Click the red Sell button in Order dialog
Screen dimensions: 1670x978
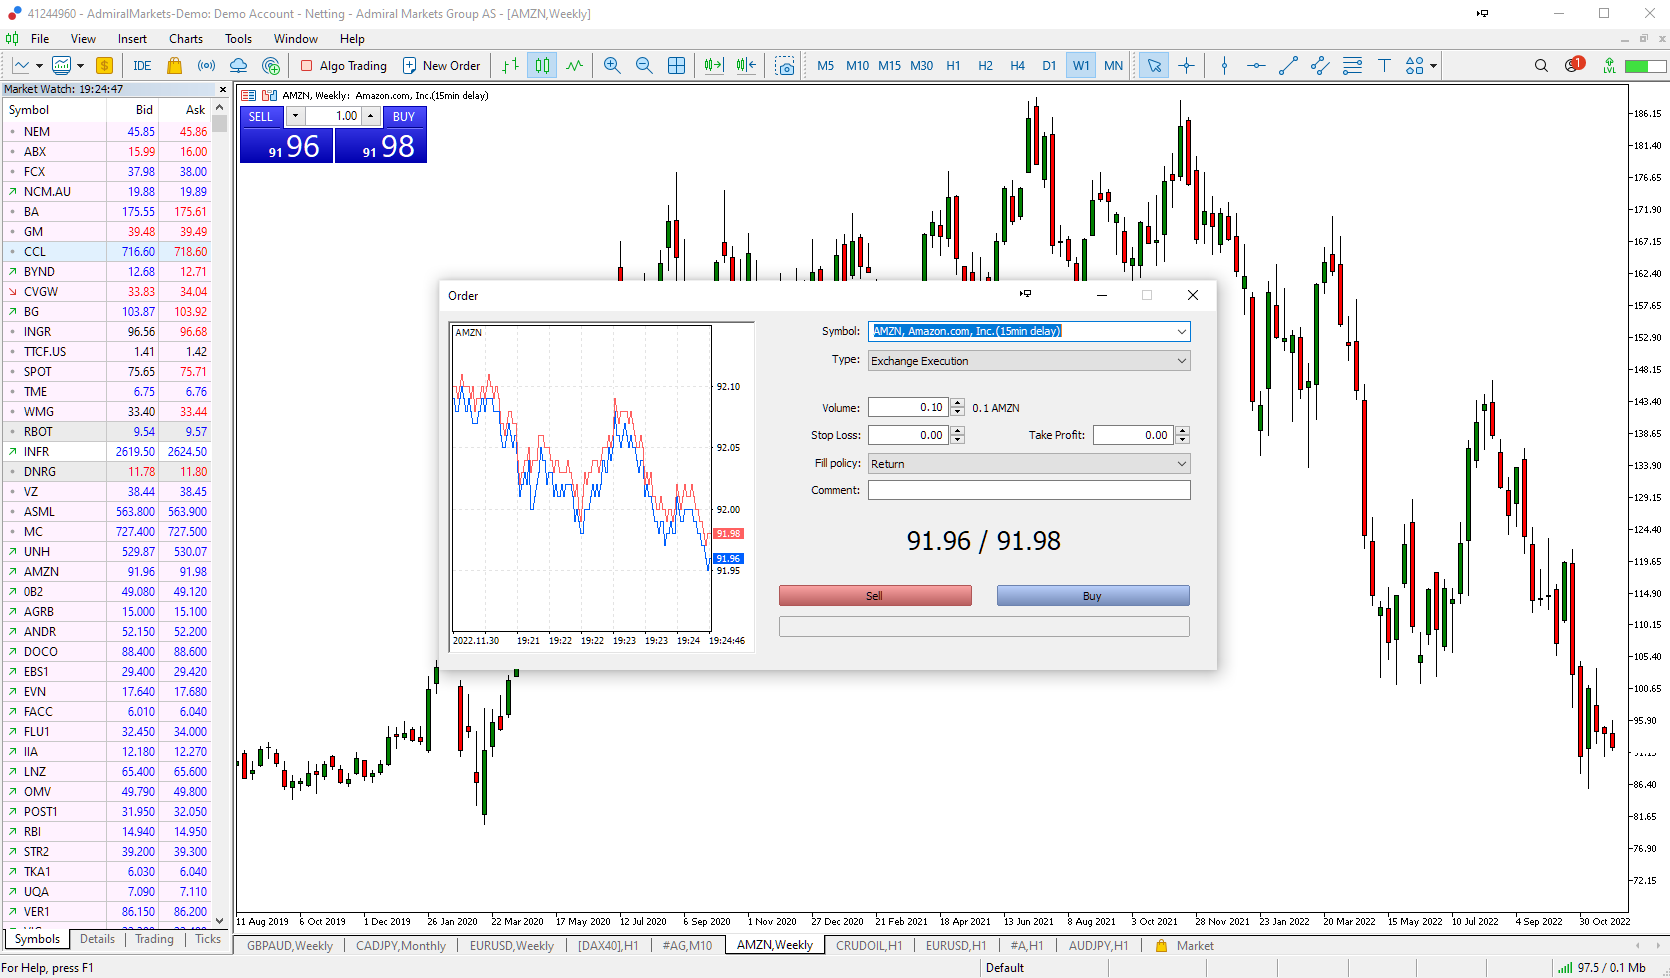tap(875, 596)
